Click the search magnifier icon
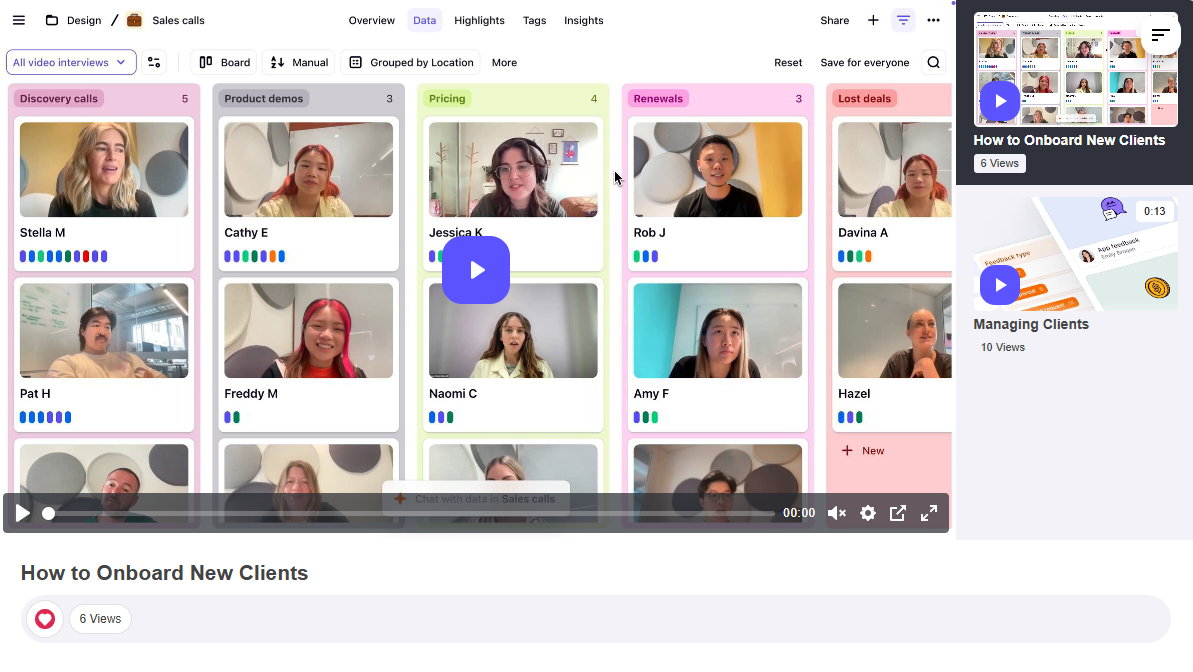The height and width of the screenshot is (672, 1193). (933, 62)
